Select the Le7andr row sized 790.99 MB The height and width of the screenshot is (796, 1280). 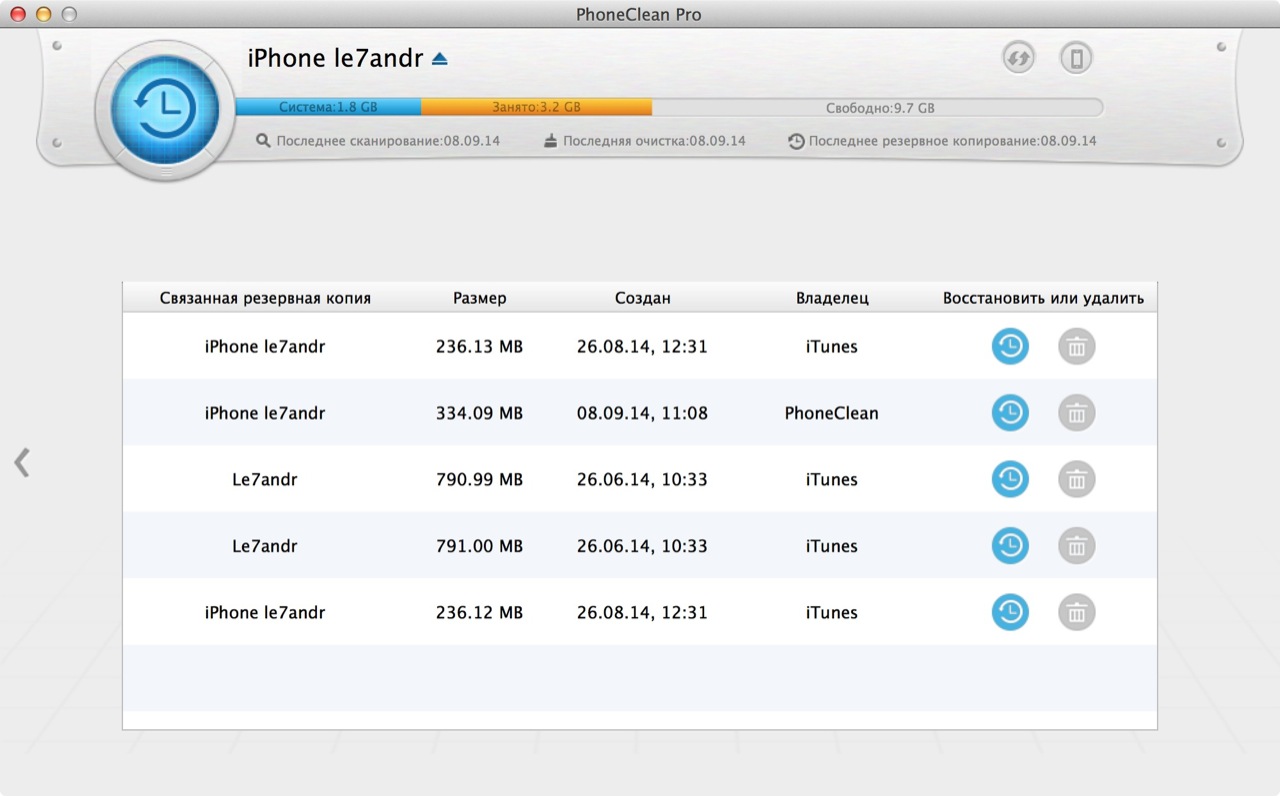[x=640, y=479]
